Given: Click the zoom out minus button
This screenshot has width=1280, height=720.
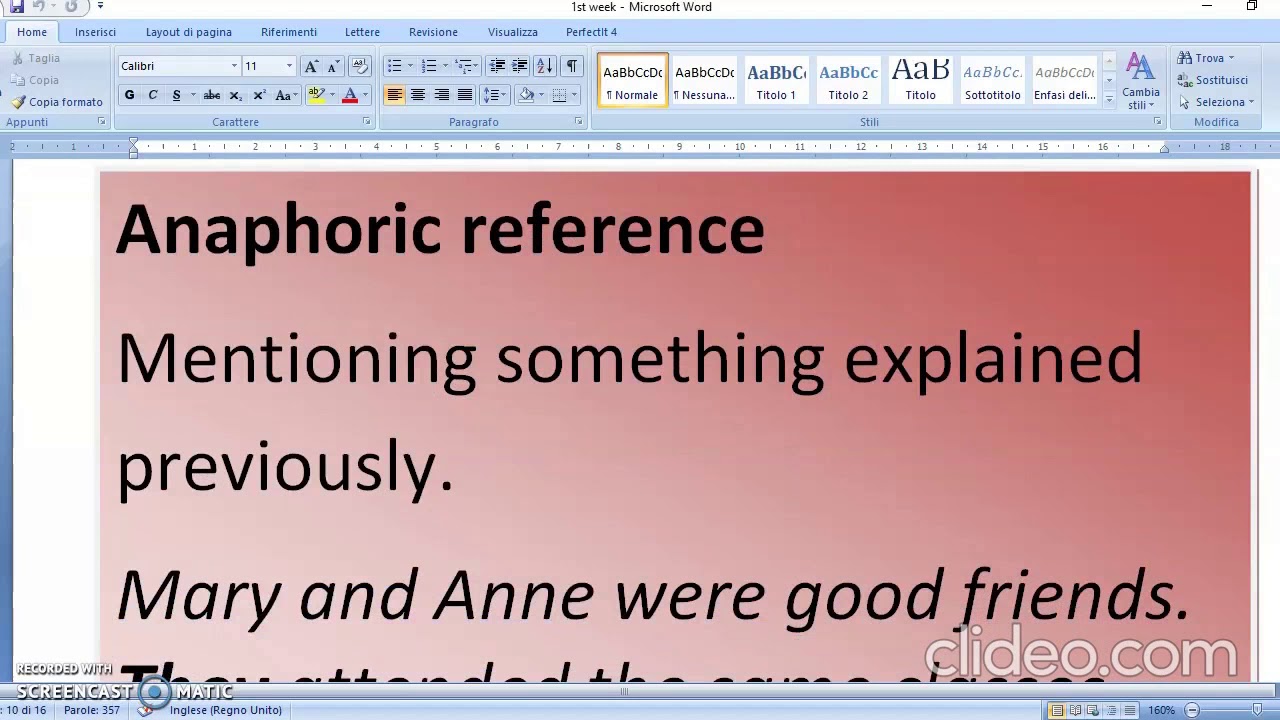Looking at the screenshot, I should (1192, 710).
